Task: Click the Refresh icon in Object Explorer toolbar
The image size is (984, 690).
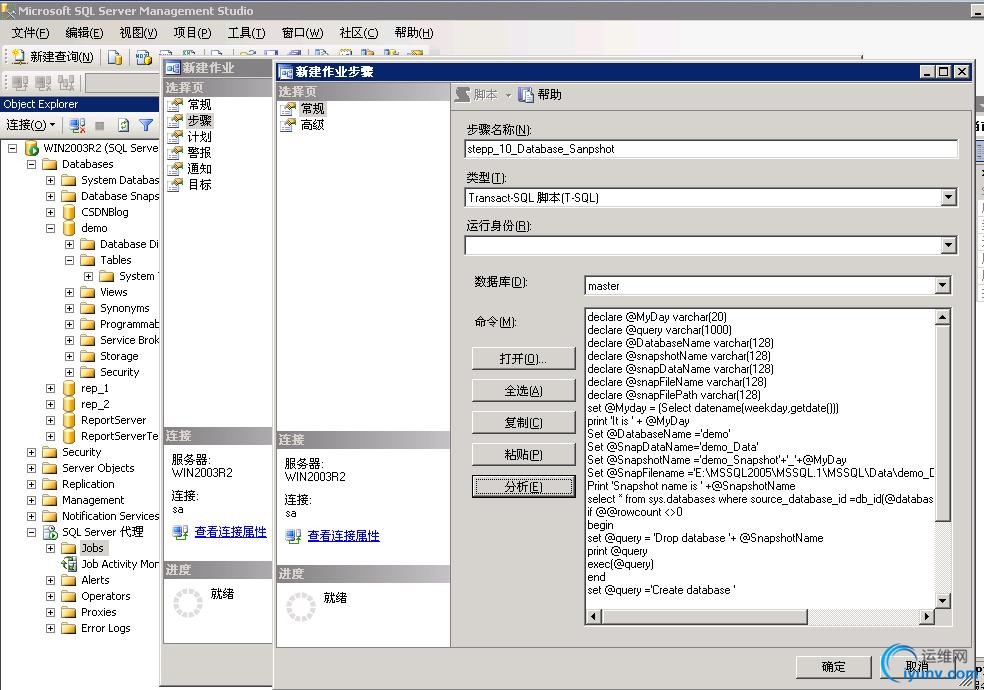Action: [x=124, y=125]
